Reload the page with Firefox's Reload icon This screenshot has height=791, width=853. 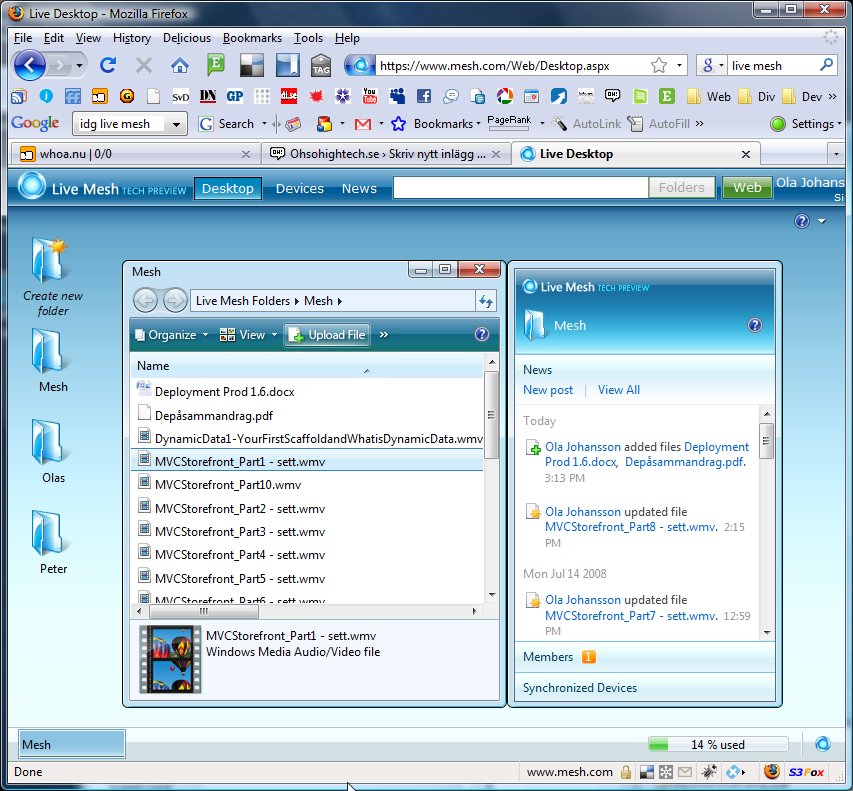coord(108,66)
